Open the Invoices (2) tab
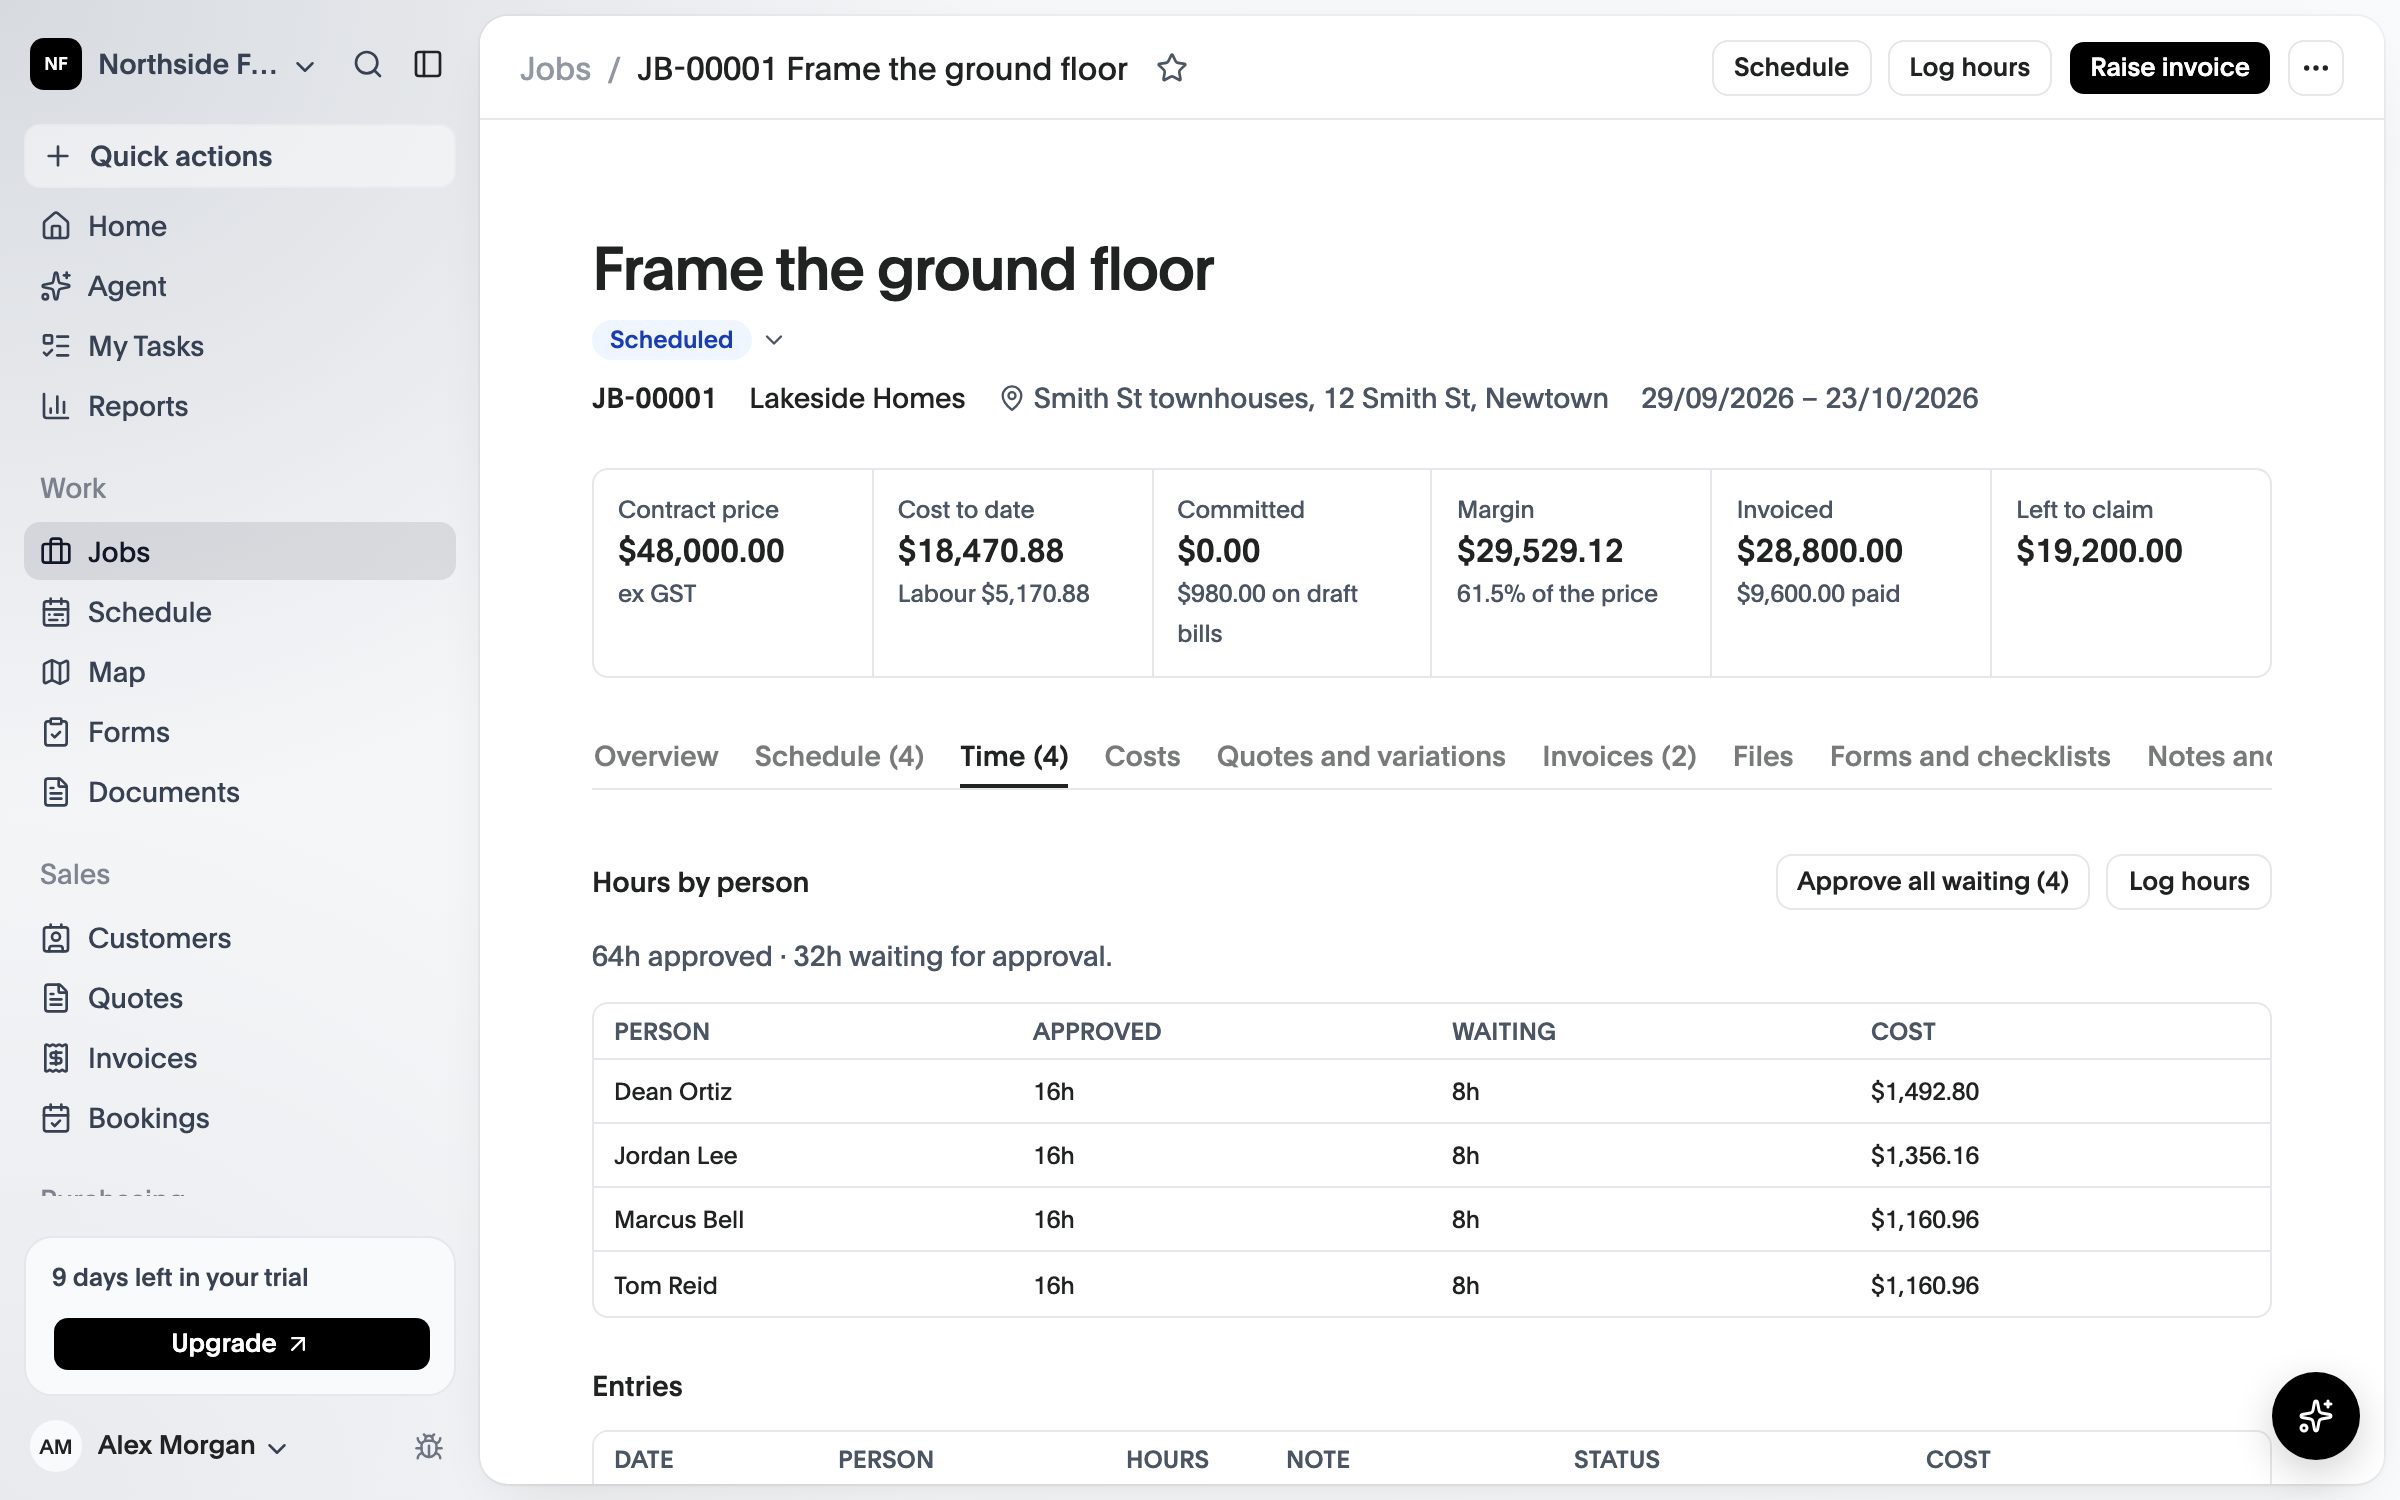Viewport: 2400px width, 1500px height. click(x=1619, y=756)
